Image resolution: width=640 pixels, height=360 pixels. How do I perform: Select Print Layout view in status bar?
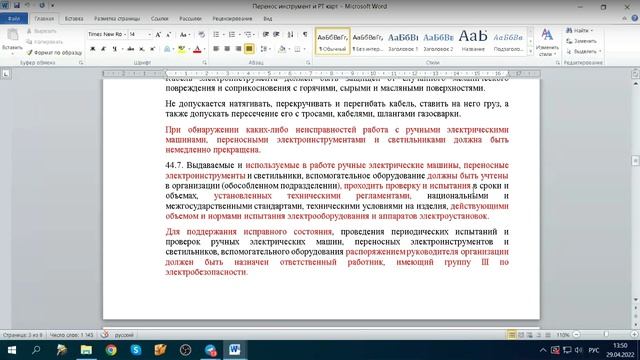[511, 335]
